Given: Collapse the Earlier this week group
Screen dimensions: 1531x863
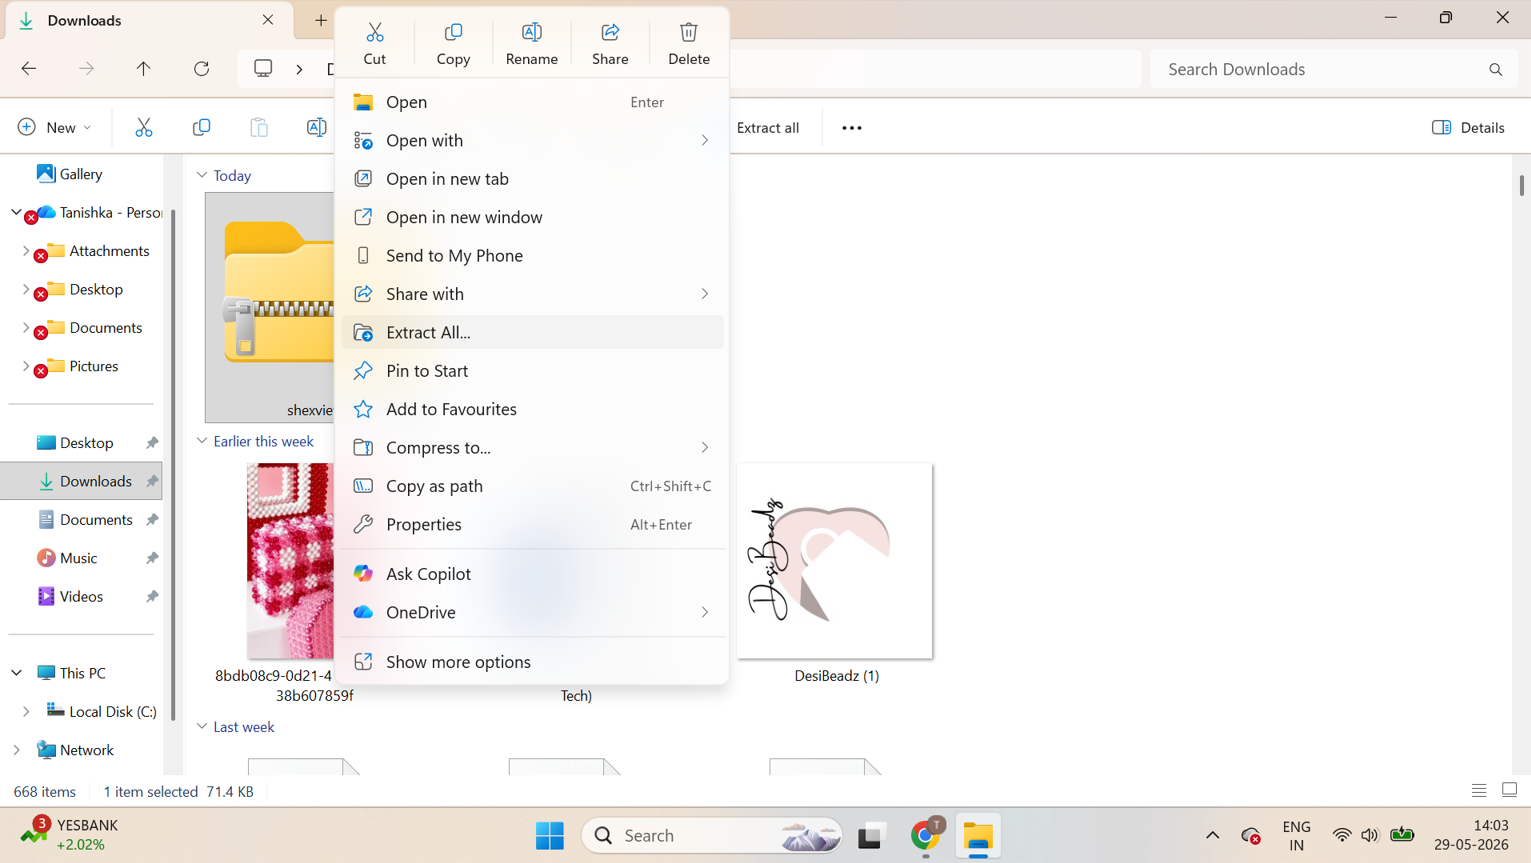Looking at the screenshot, I should click(202, 441).
